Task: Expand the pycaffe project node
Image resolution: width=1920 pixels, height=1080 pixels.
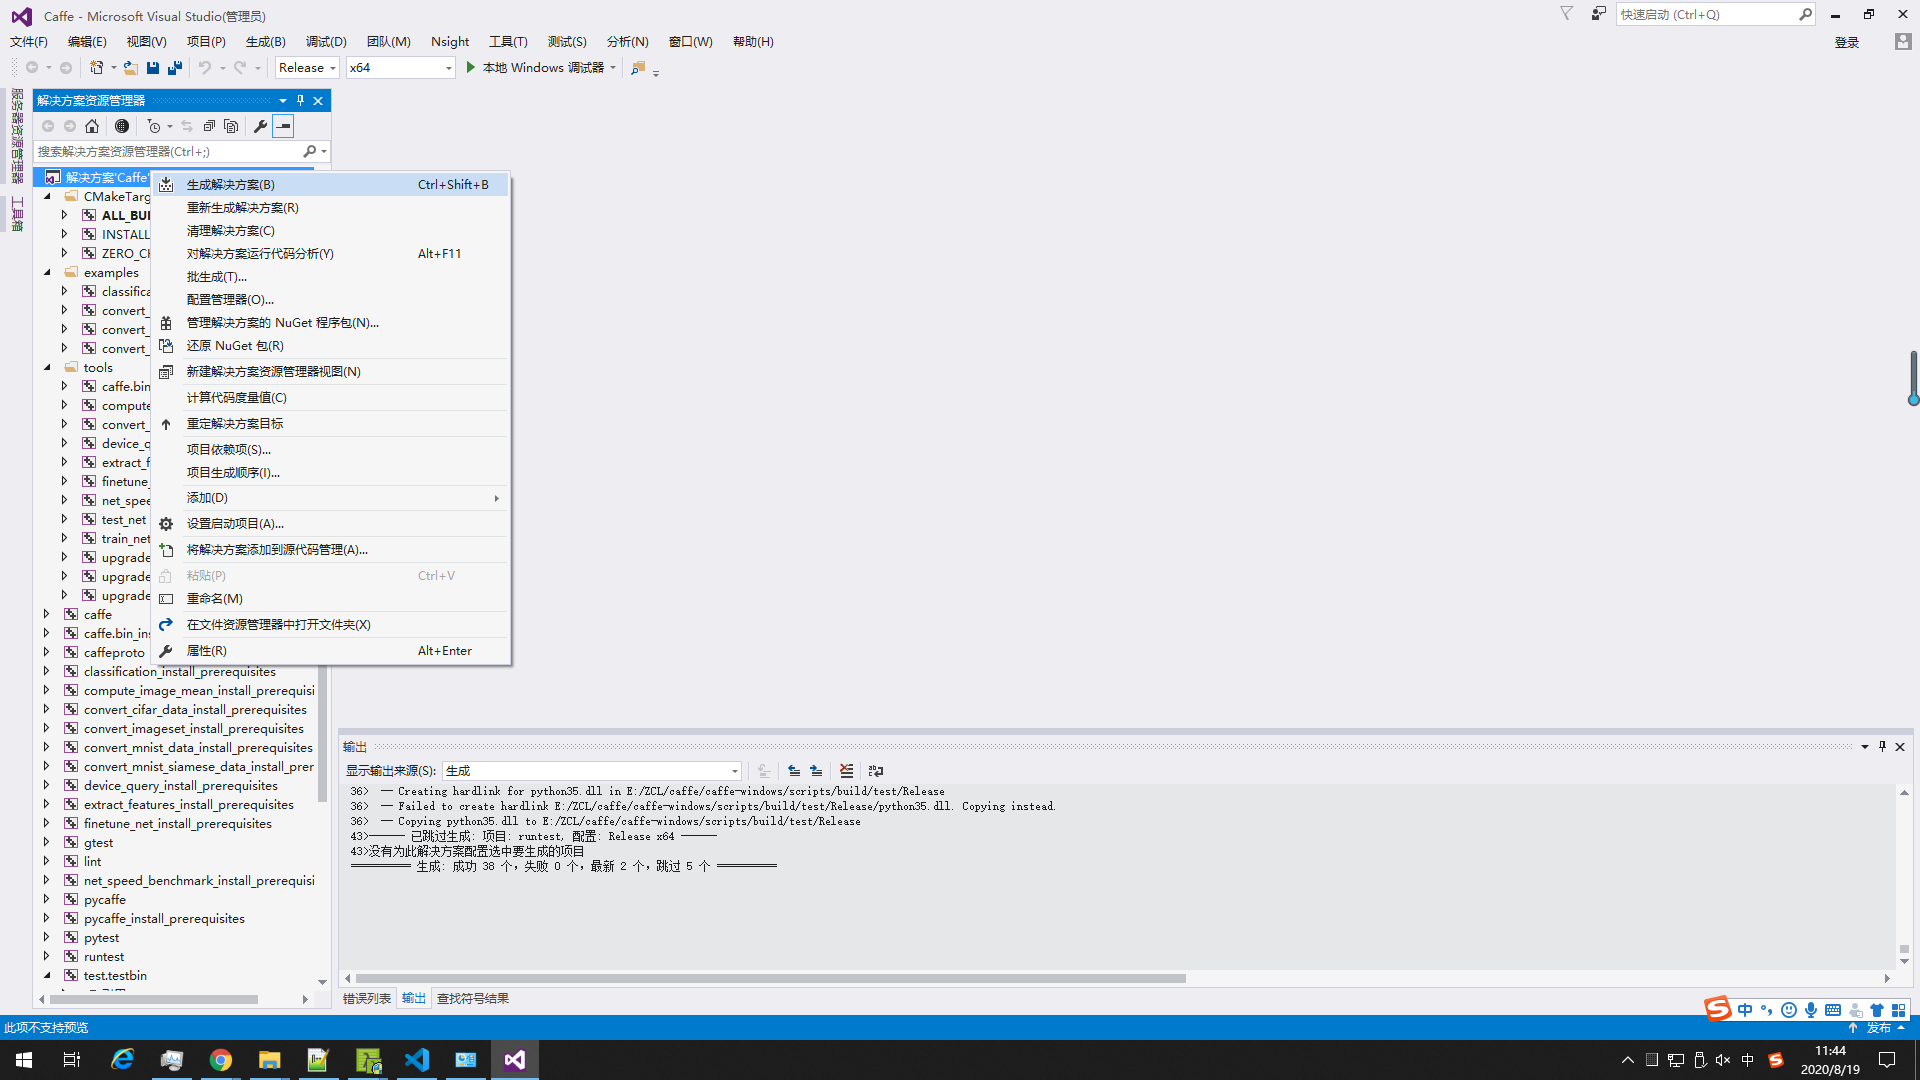Action: (x=47, y=899)
